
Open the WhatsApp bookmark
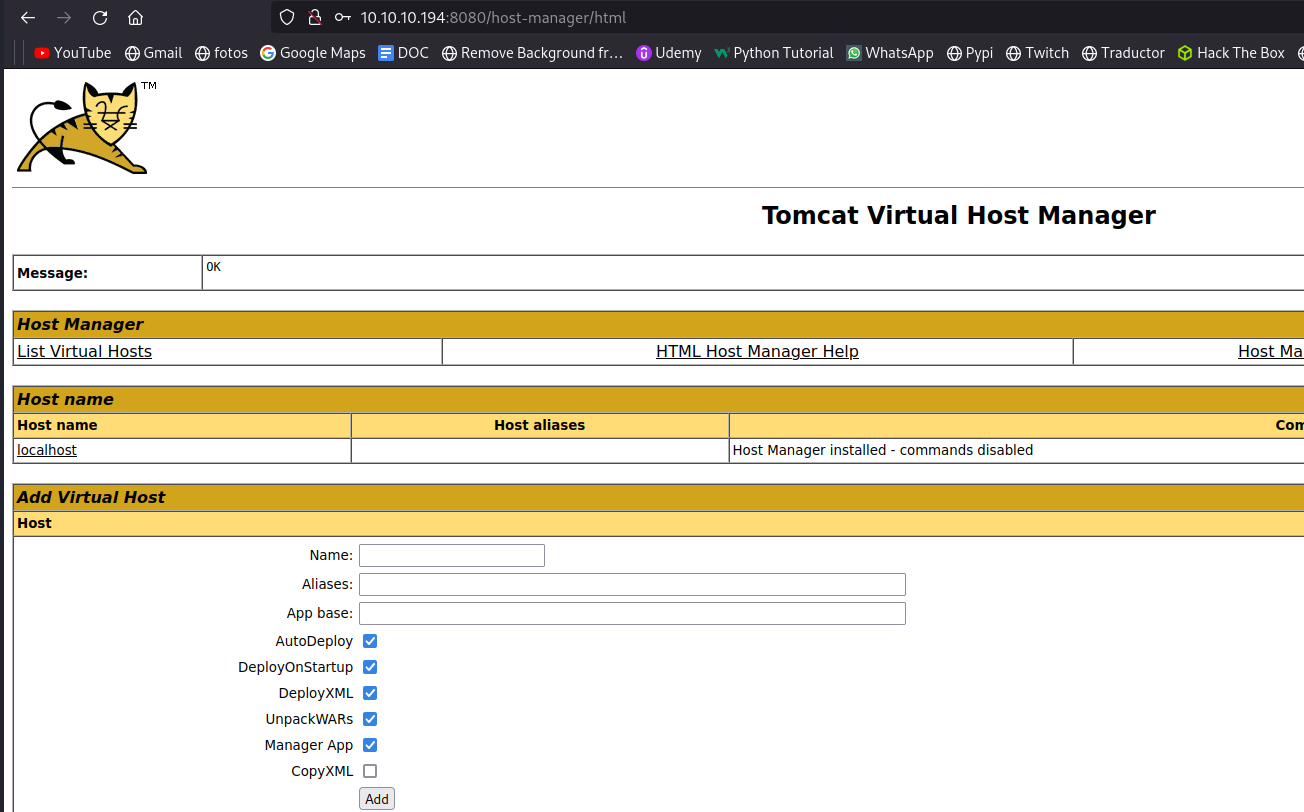click(x=890, y=53)
